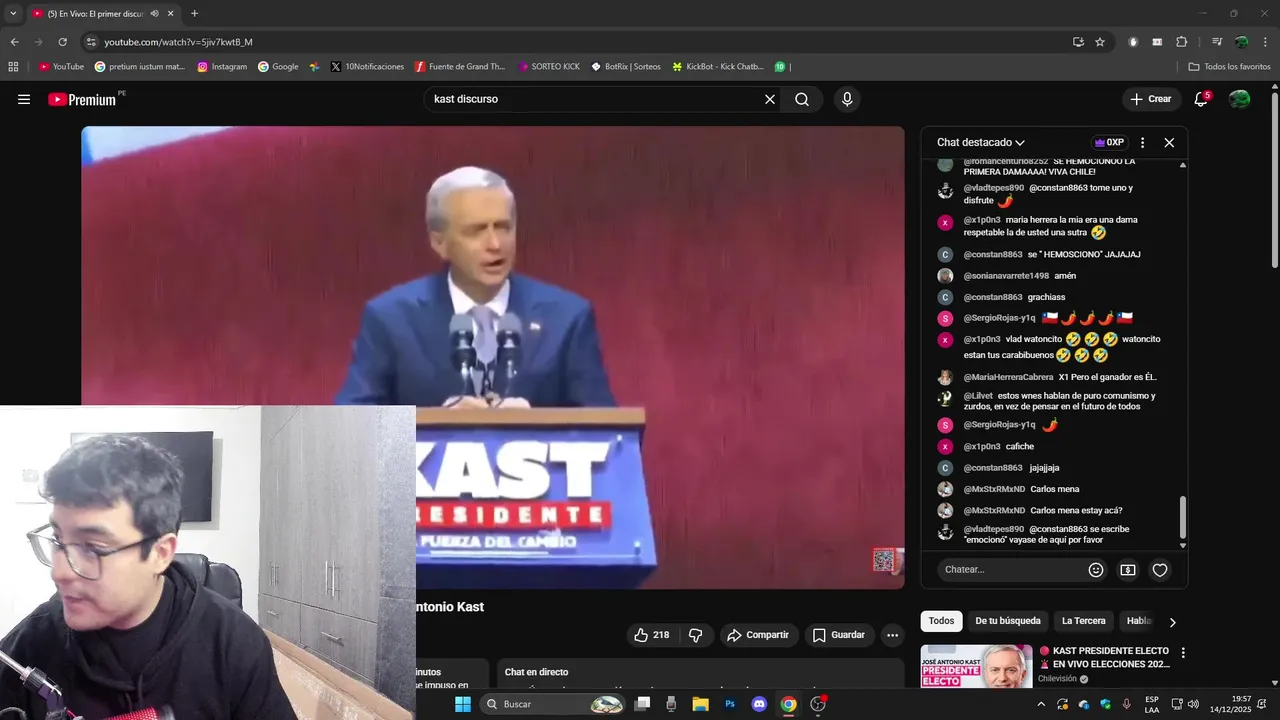Open Chrome extensions puzzle icon
This screenshot has width=1280, height=720.
click(x=1181, y=42)
